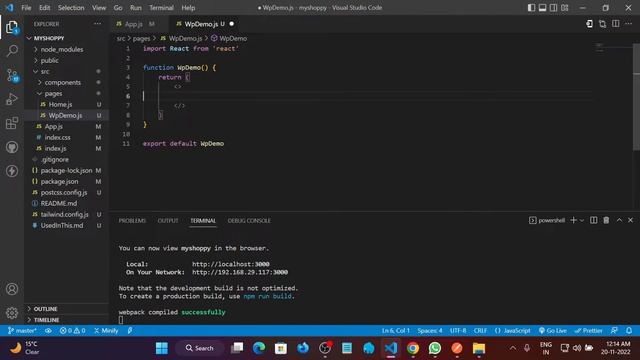Open Explorer more actions ellipsis
The image size is (640, 360).
(x=97, y=24)
